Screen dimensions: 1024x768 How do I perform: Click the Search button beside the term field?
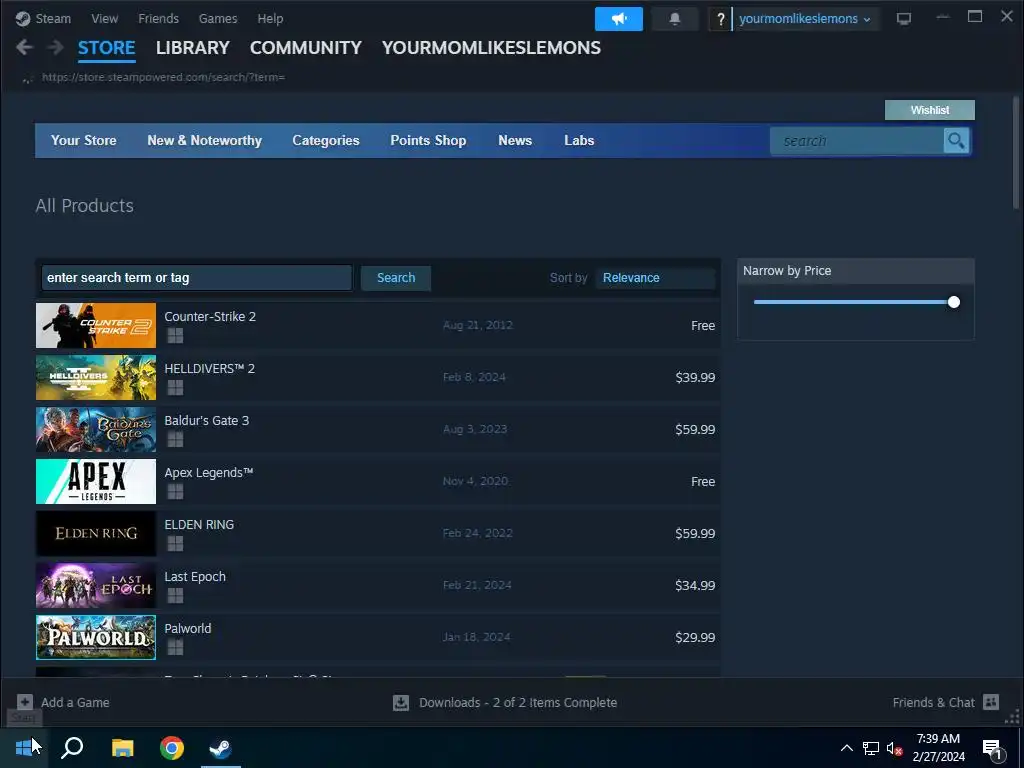pos(396,278)
